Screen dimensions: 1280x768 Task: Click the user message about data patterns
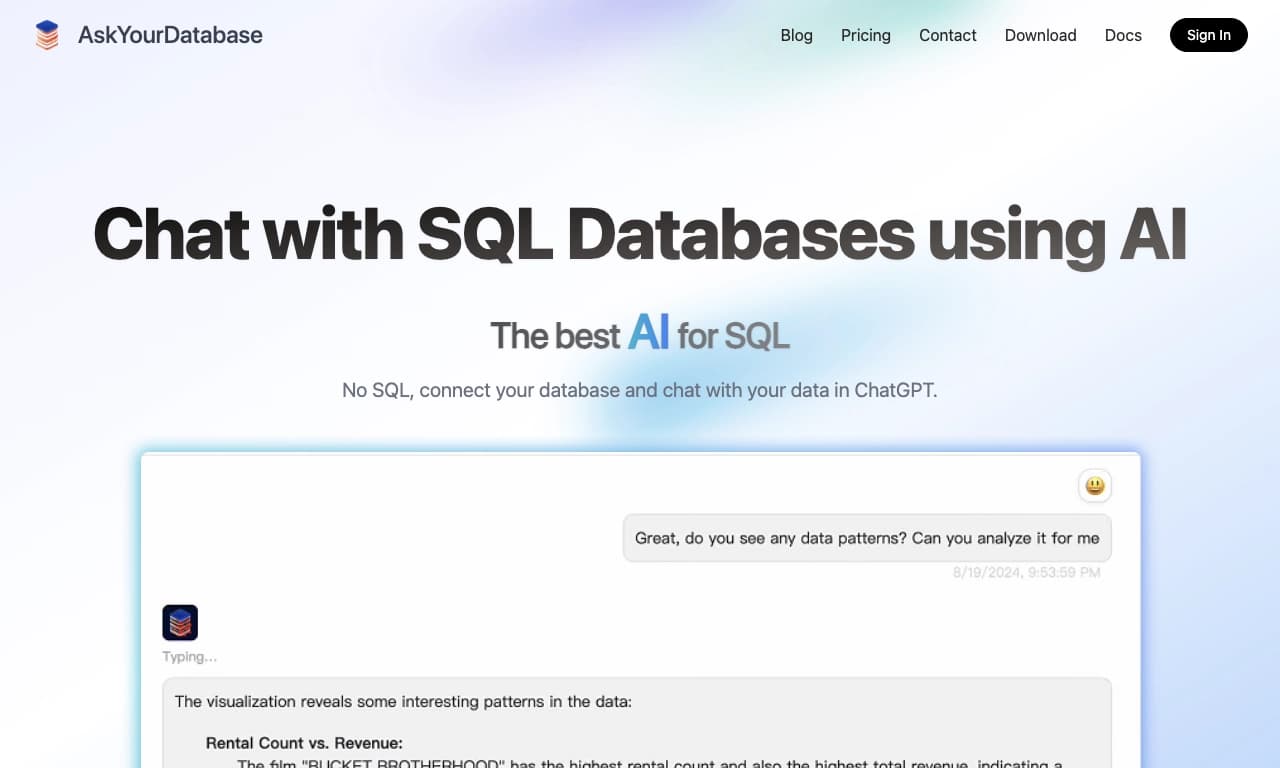[867, 538]
